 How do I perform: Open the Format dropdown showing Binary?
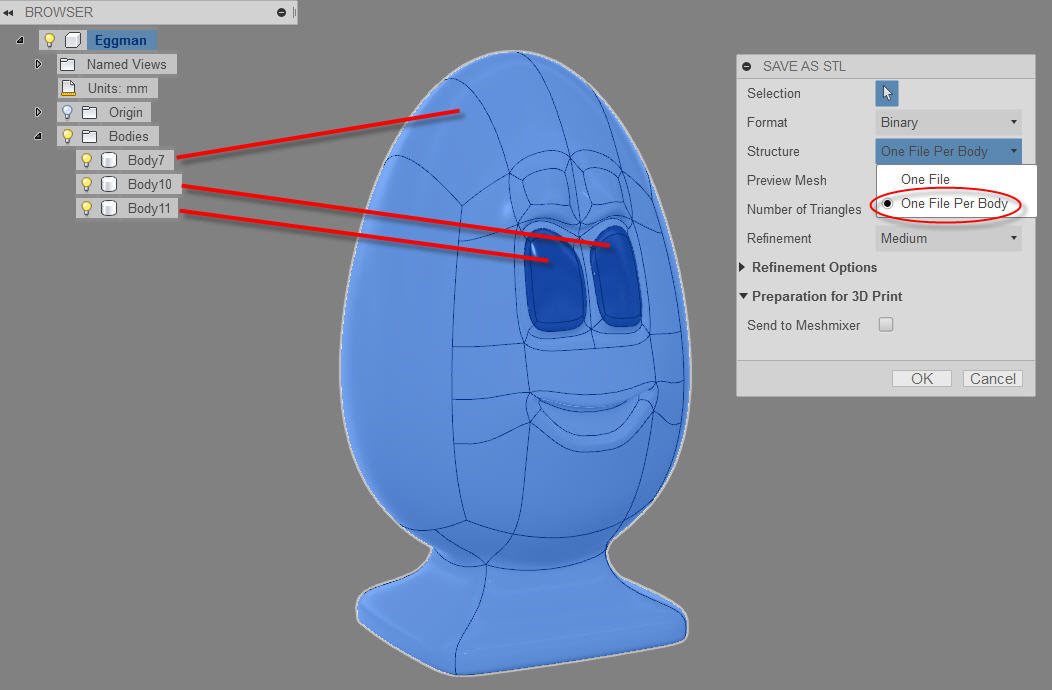(x=948, y=122)
